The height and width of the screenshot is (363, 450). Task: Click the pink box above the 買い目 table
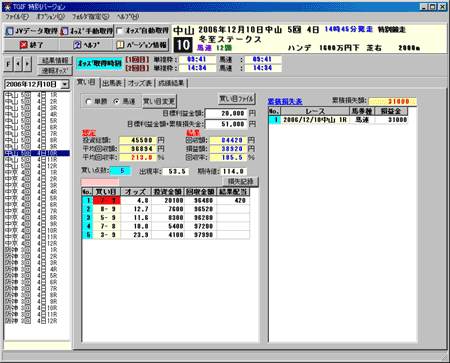tap(100, 182)
